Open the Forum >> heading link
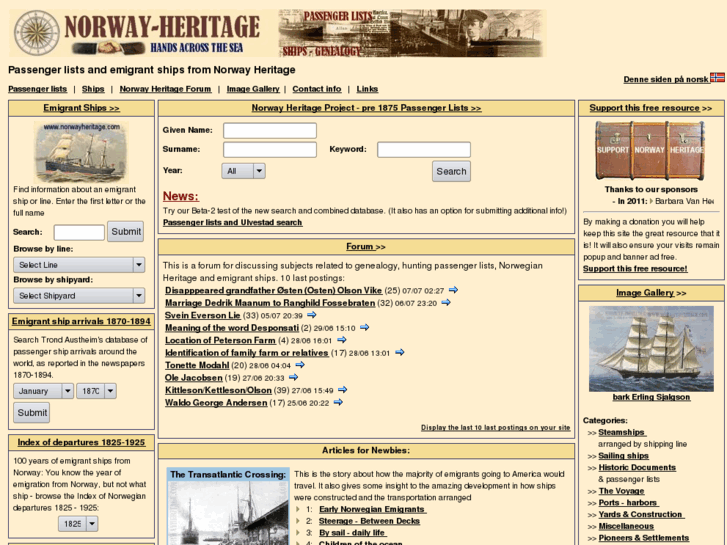This screenshot has height=545, width=727. [x=366, y=247]
